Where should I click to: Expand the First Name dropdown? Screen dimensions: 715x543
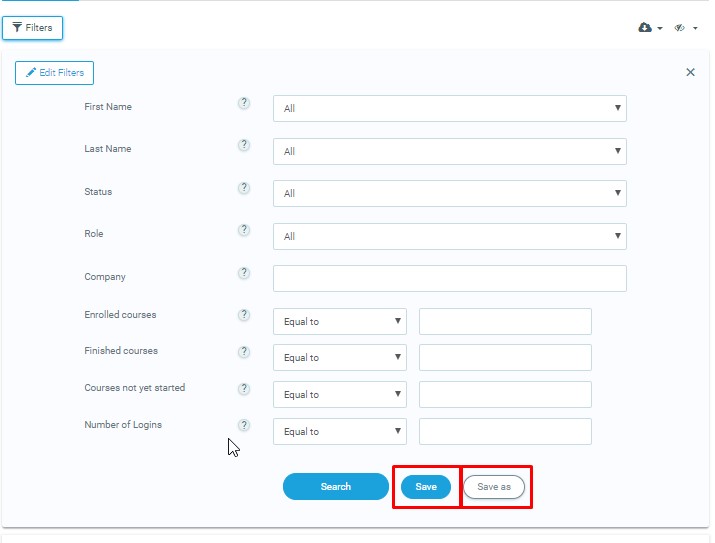point(449,108)
